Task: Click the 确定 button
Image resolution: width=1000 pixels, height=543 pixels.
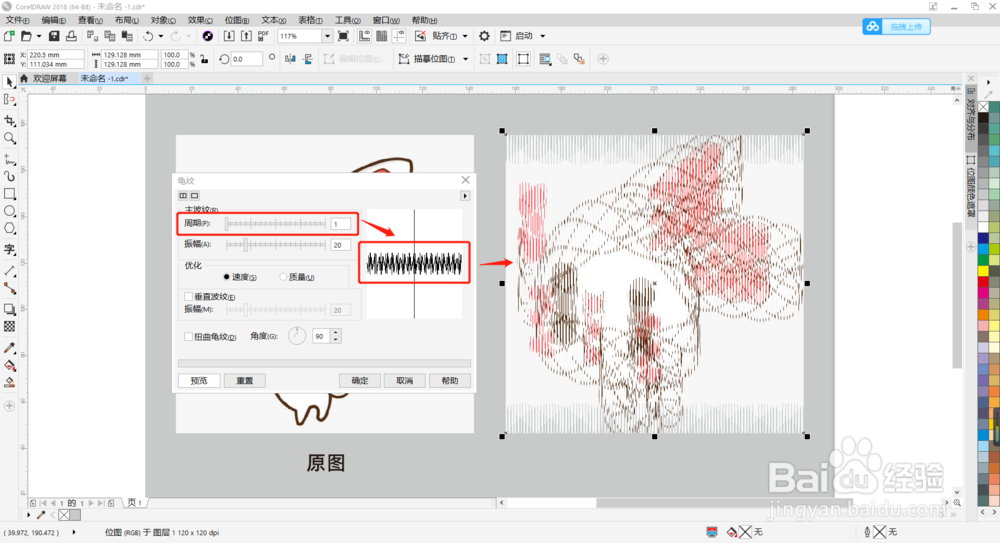Action: click(360, 381)
